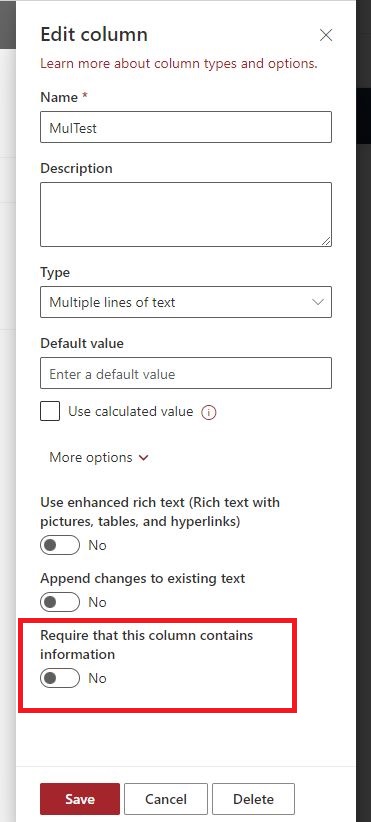Click the Description box resize grip
The height and width of the screenshot is (822, 371).
[326, 241]
